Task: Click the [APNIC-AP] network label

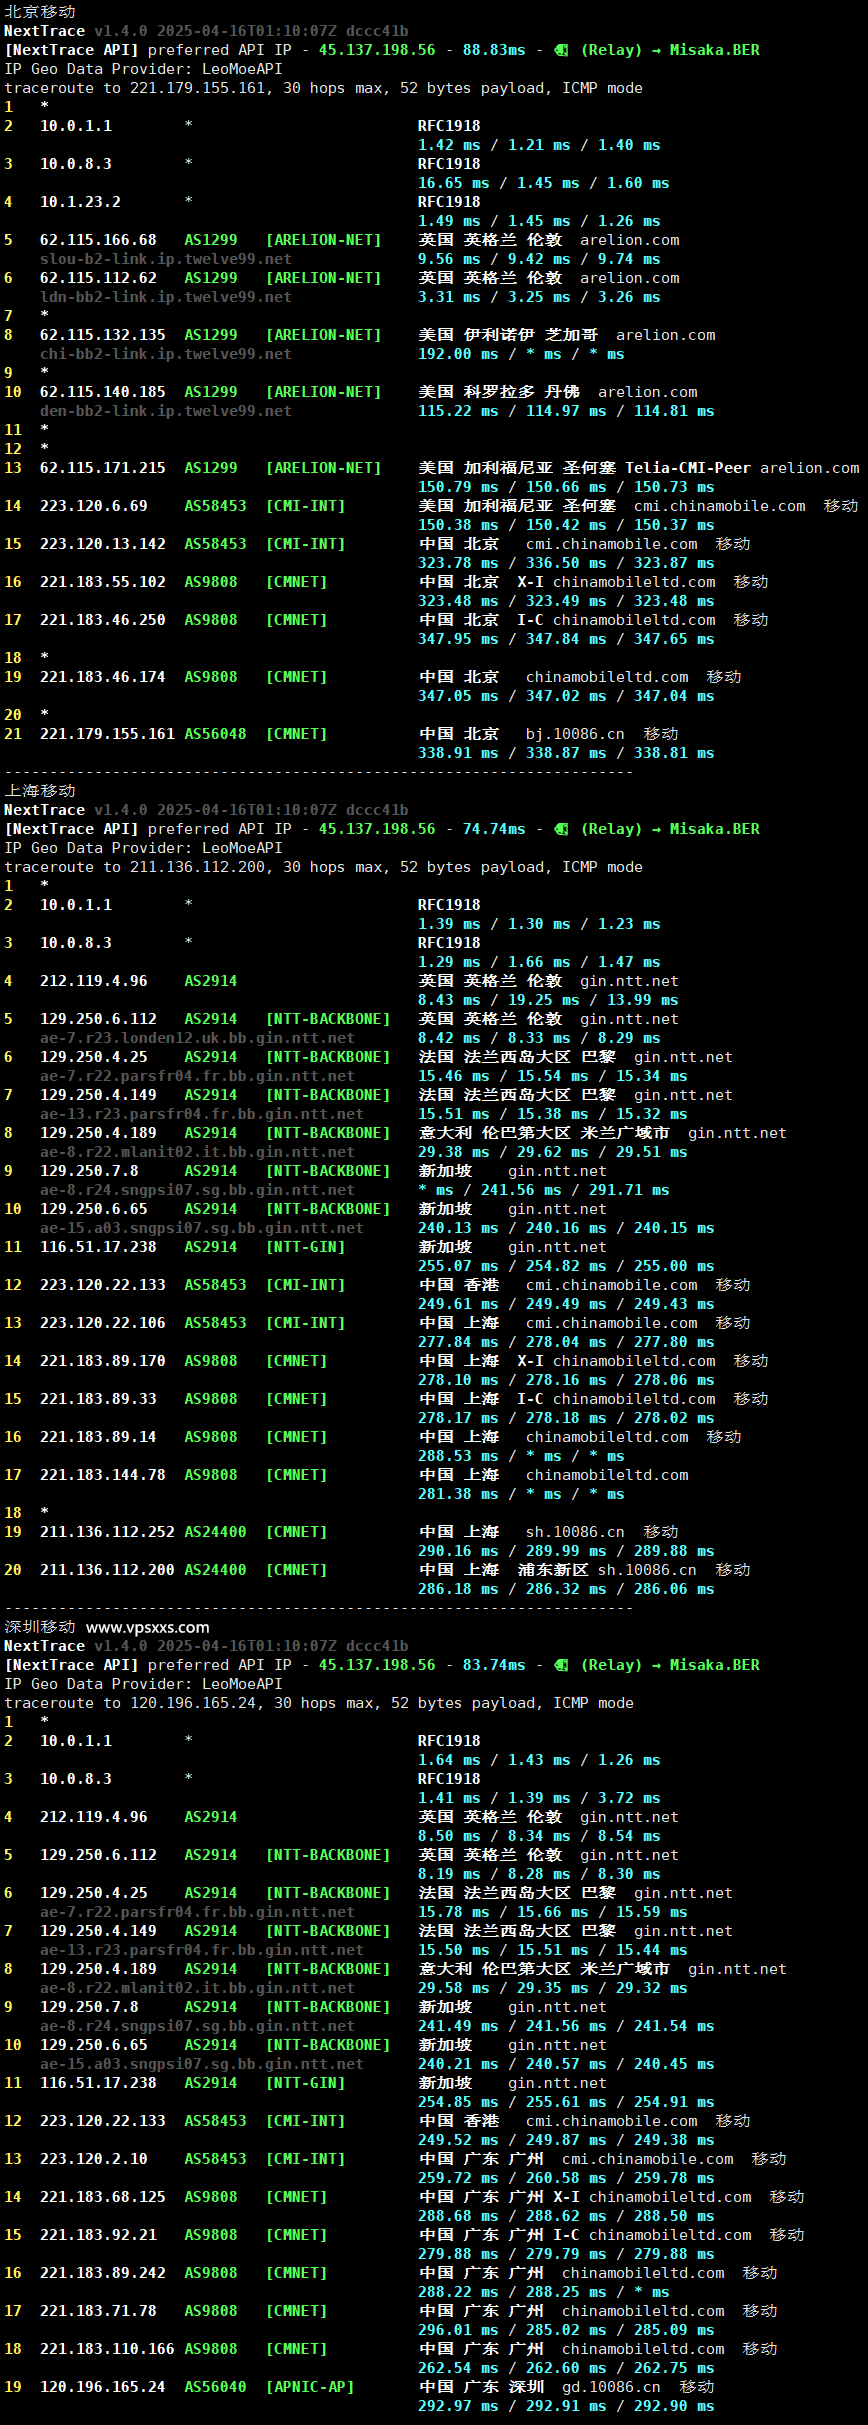Action: (x=310, y=2387)
